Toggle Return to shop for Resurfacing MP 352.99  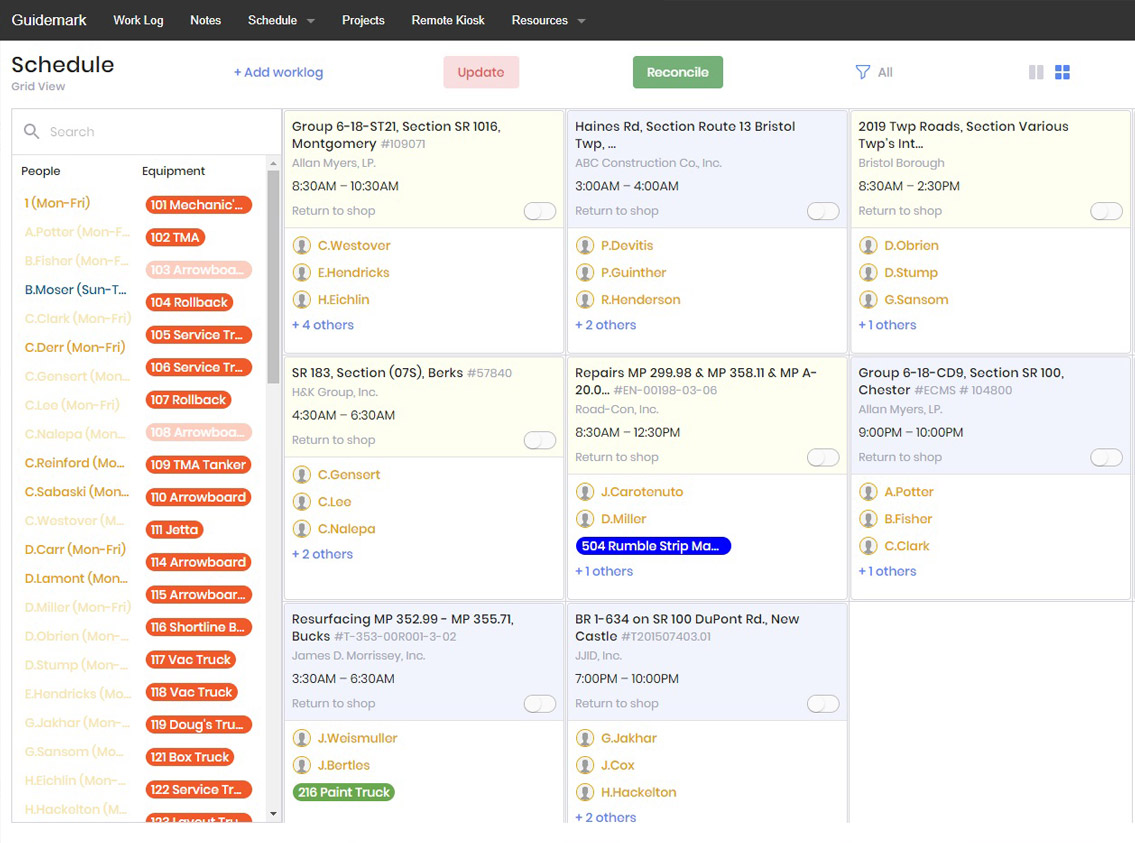tap(540, 703)
